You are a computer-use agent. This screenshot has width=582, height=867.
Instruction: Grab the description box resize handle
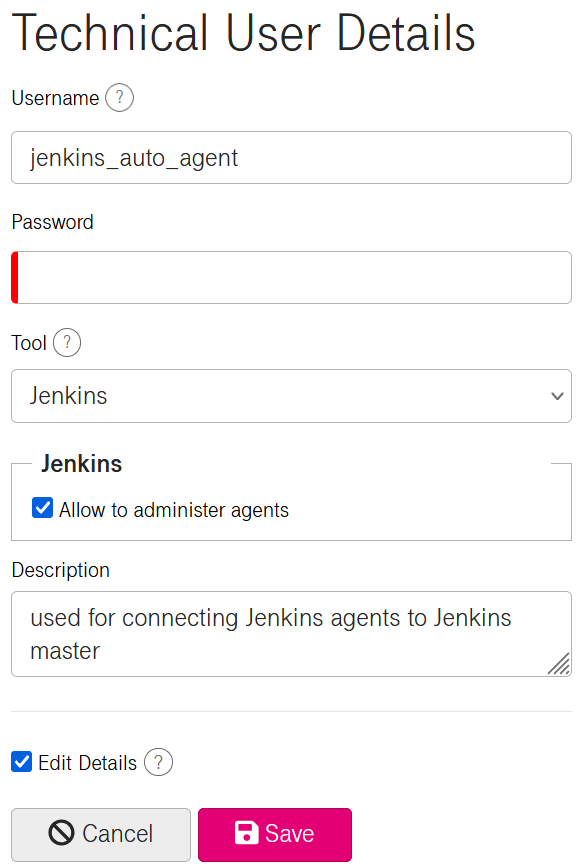[559, 664]
